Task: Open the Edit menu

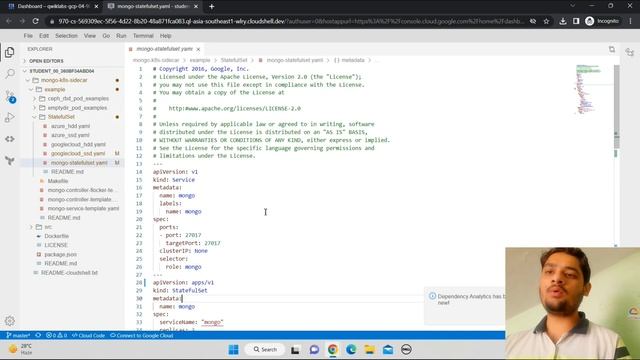Action: [x=44, y=36]
